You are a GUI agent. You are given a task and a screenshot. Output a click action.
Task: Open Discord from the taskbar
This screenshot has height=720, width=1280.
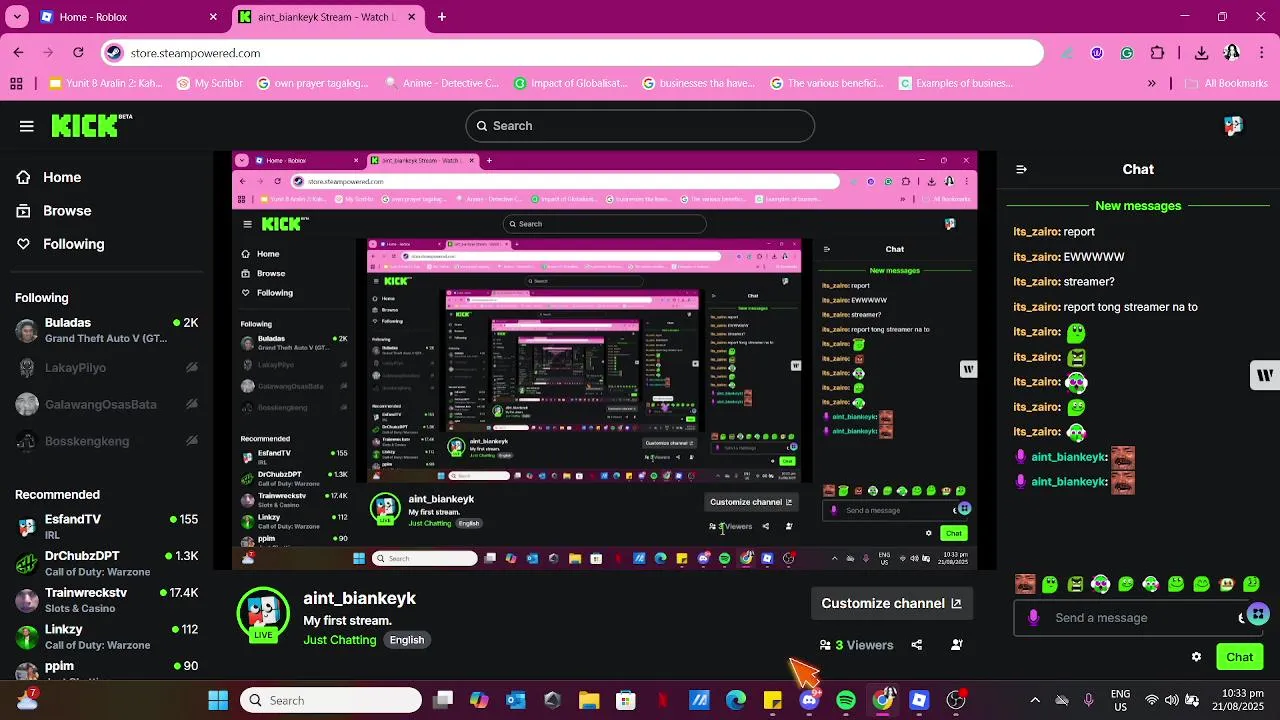[x=809, y=700]
